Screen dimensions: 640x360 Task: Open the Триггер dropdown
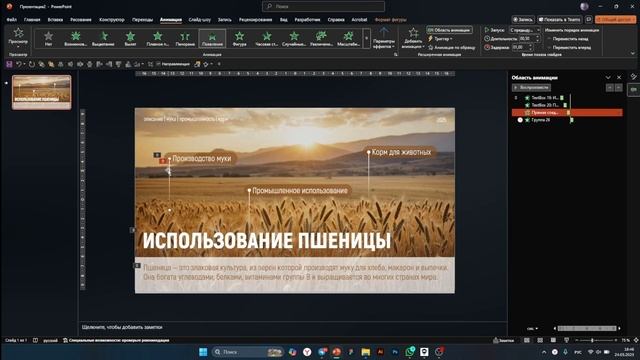point(440,39)
